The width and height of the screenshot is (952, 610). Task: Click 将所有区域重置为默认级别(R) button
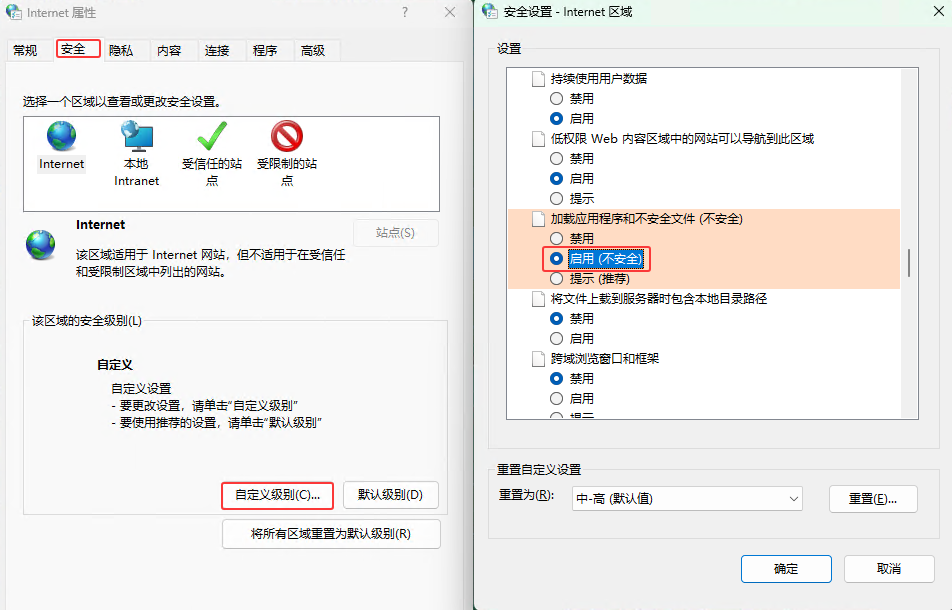coord(331,534)
